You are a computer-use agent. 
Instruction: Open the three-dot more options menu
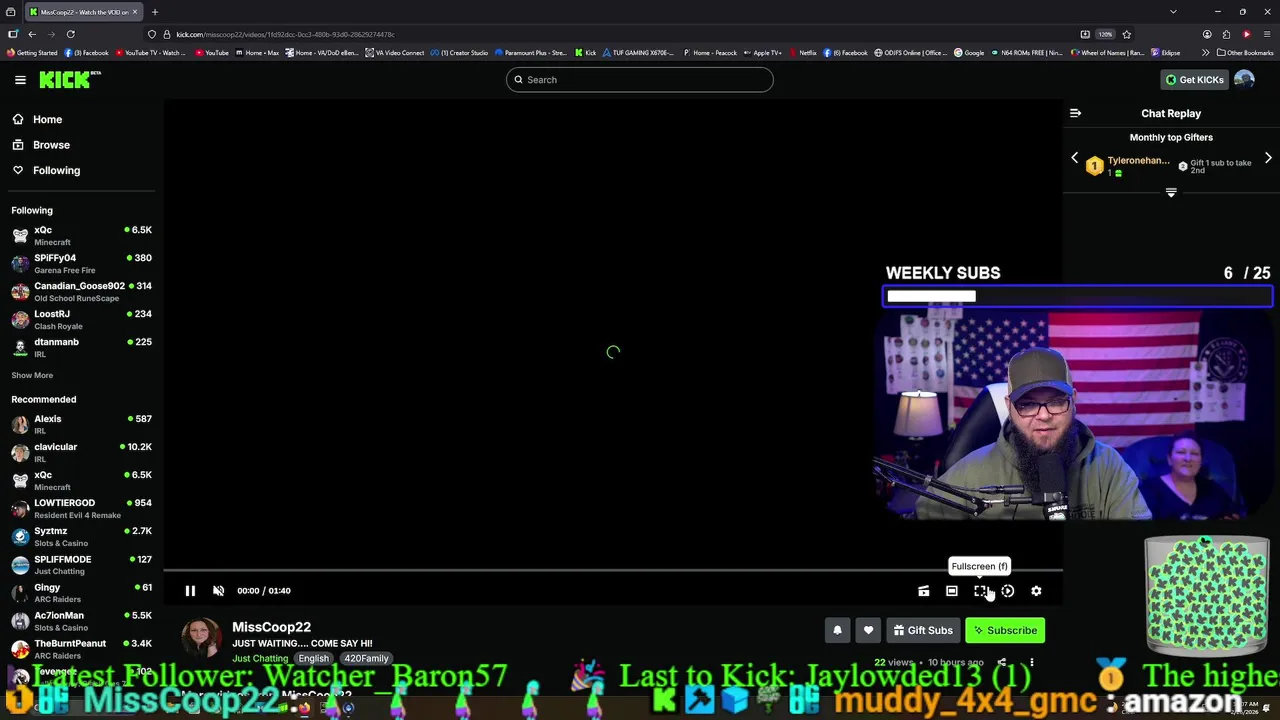(1032, 662)
